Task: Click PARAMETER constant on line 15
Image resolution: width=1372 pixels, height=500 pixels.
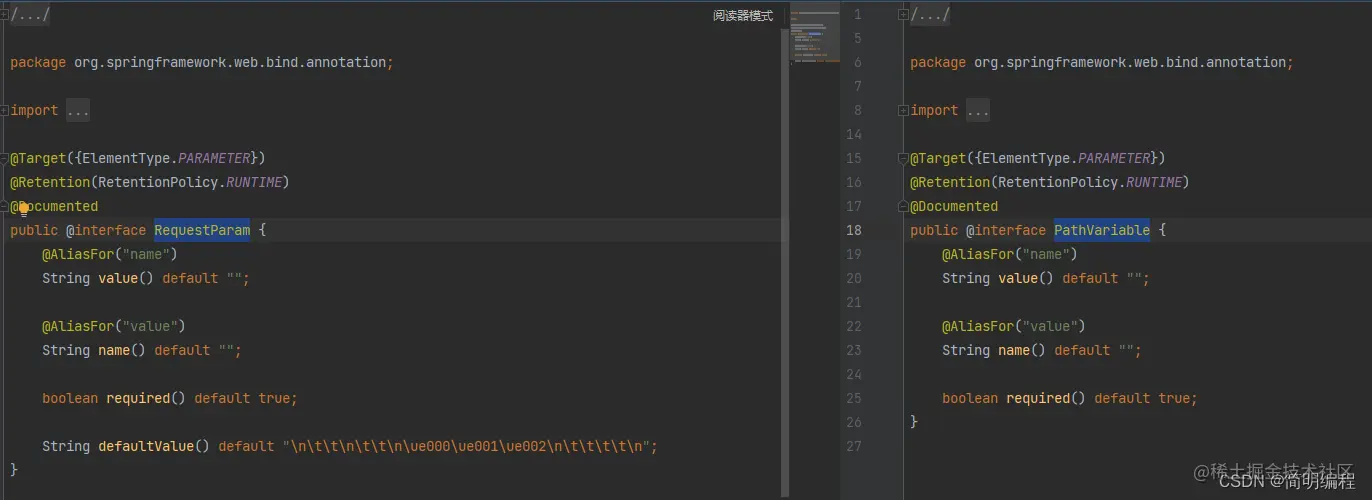Action: [x=1114, y=158]
